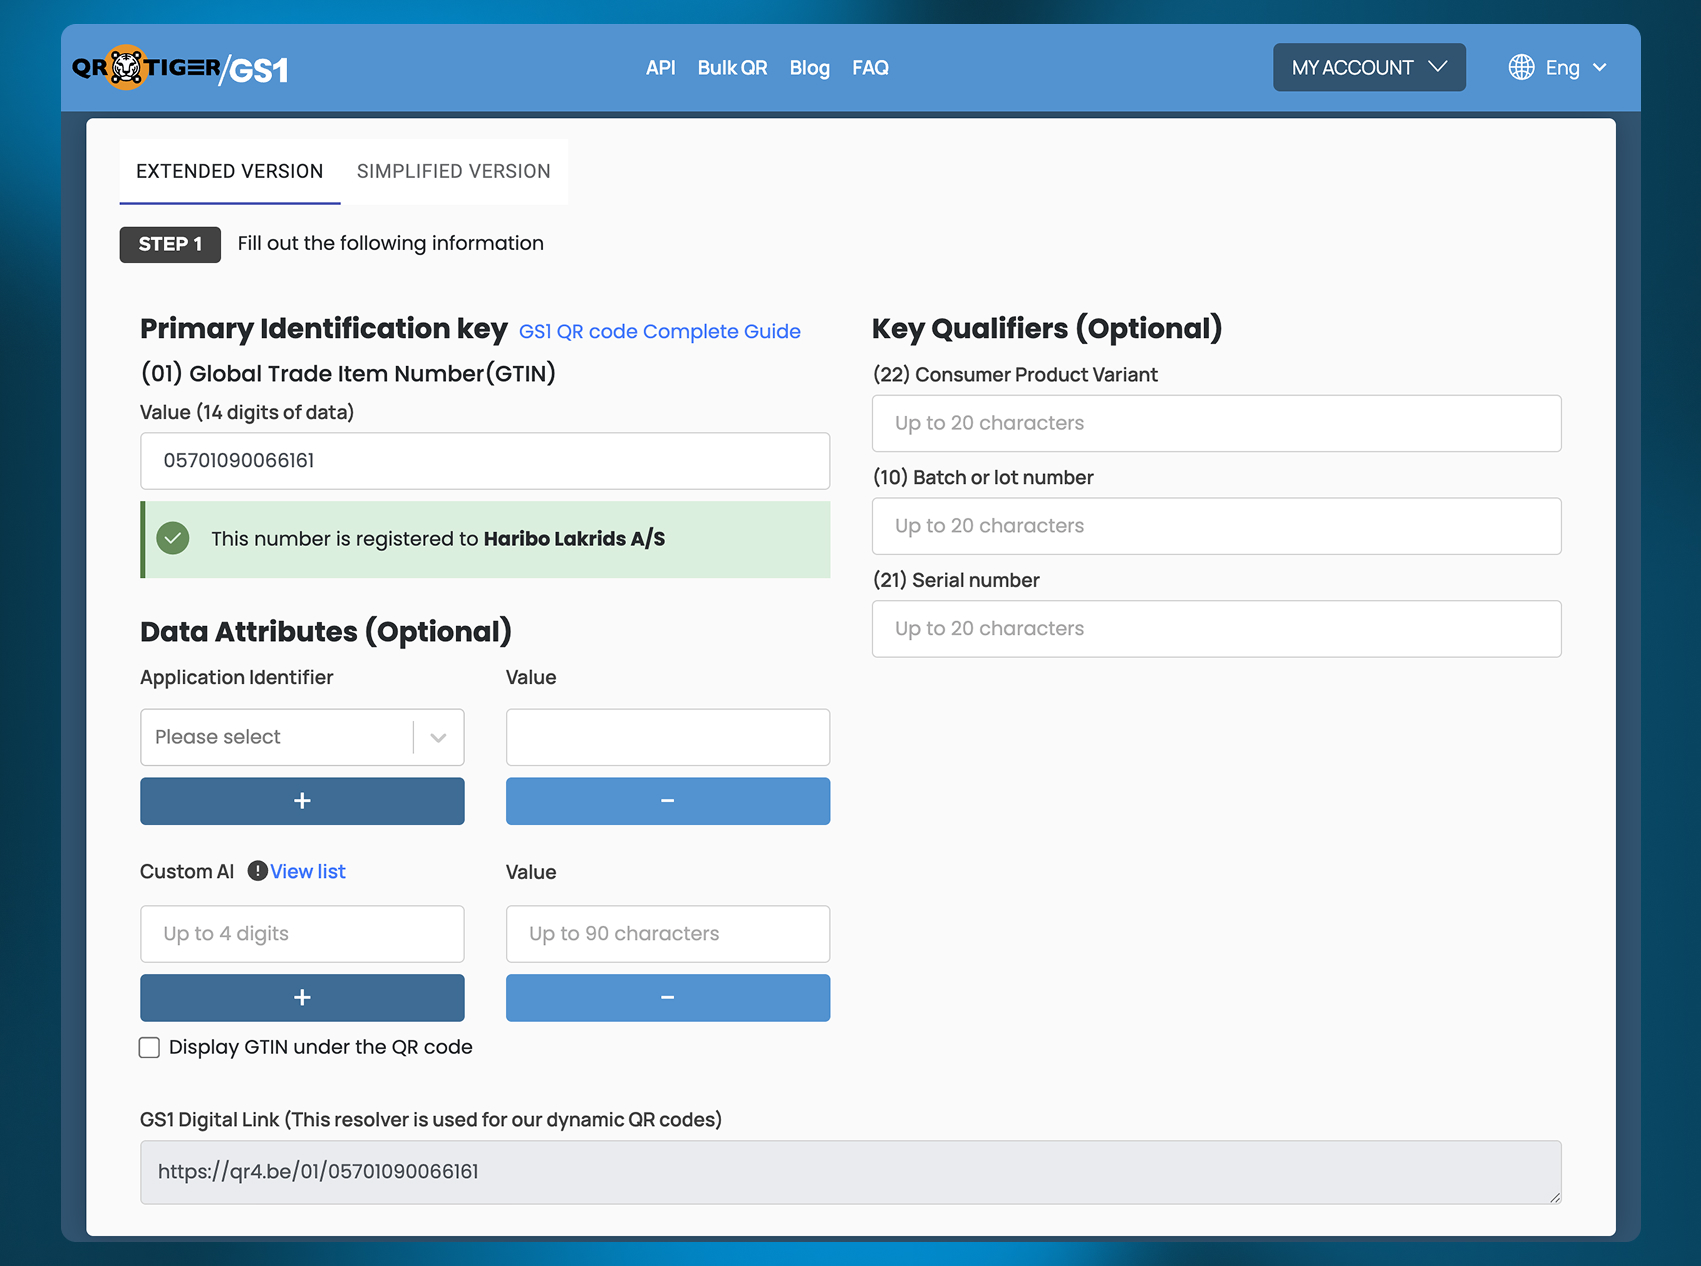Image resolution: width=1701 pixels, height=1266 pixels.
Task: Open the FAQ page
Action: click(x=870, y=68)
